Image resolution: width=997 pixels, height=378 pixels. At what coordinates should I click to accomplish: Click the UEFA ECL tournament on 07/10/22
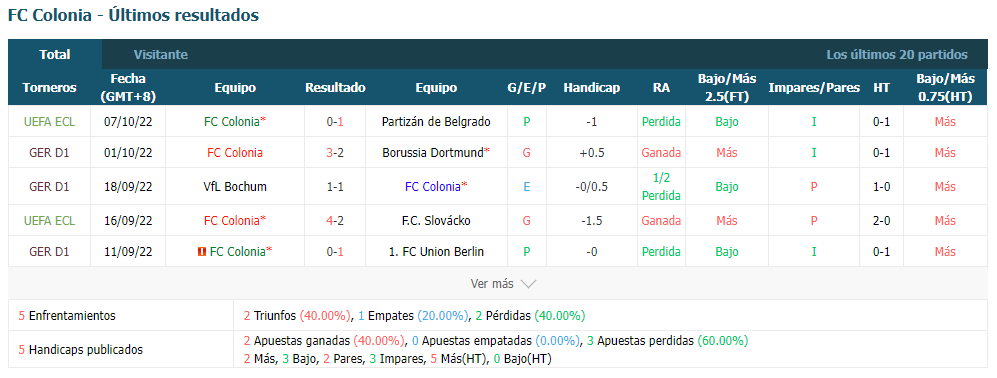click(x=49, y=121)
